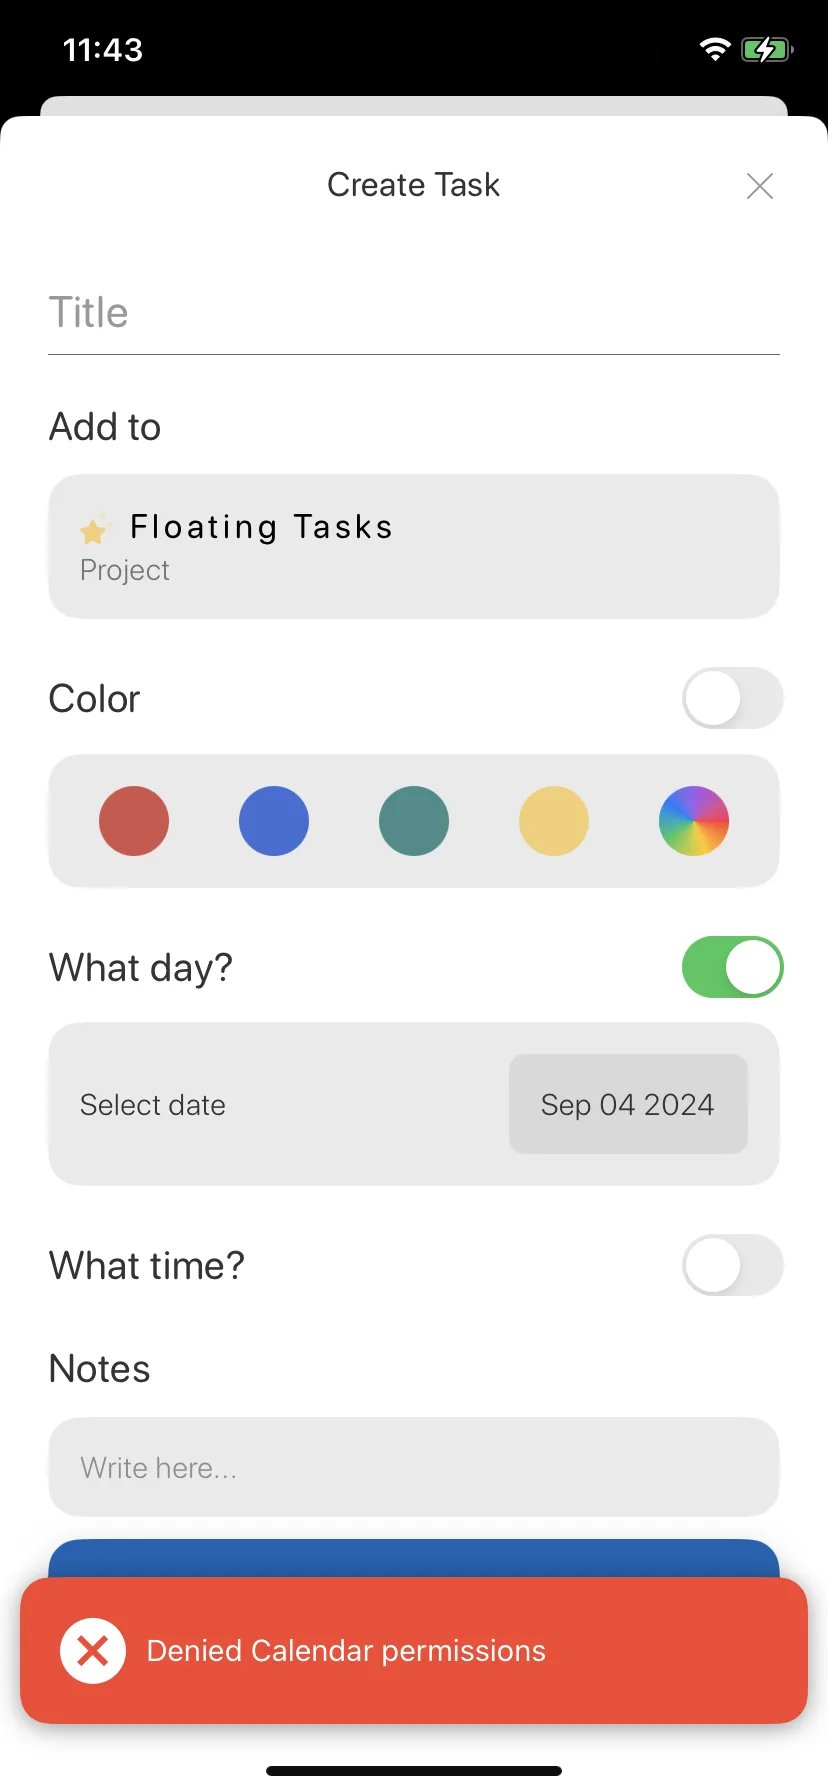This screenshot has width=828, height=1792.
Task: Enable the Color toggle
Action: 733,698
